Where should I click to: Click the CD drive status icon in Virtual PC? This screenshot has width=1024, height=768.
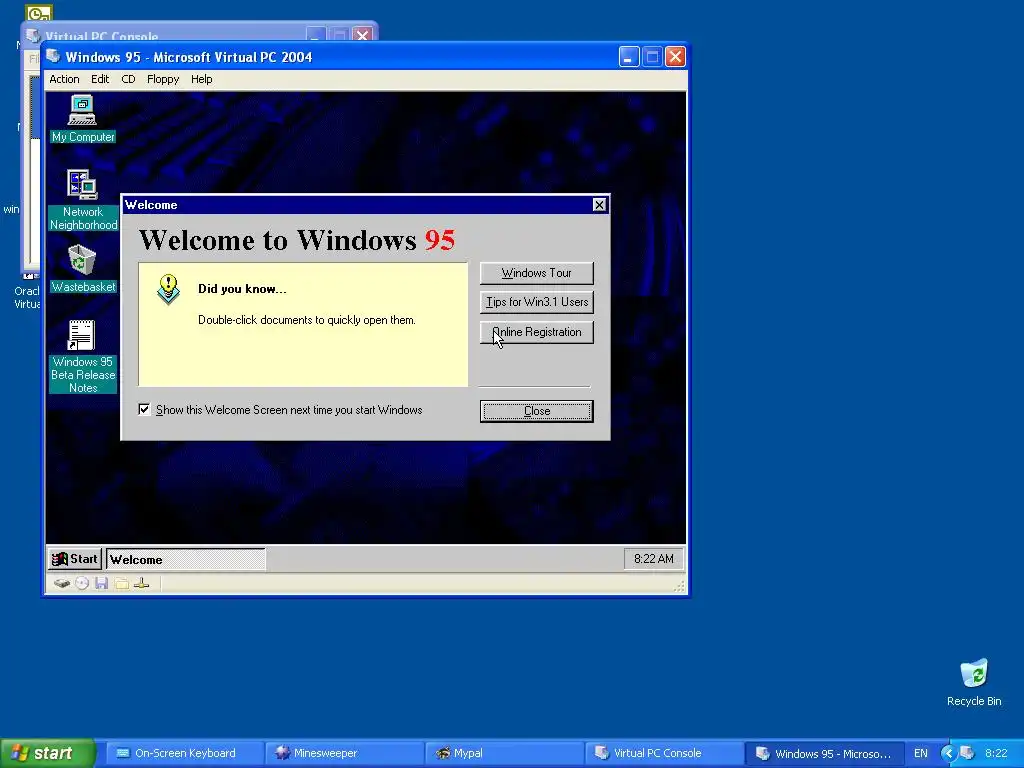[82, 583]
